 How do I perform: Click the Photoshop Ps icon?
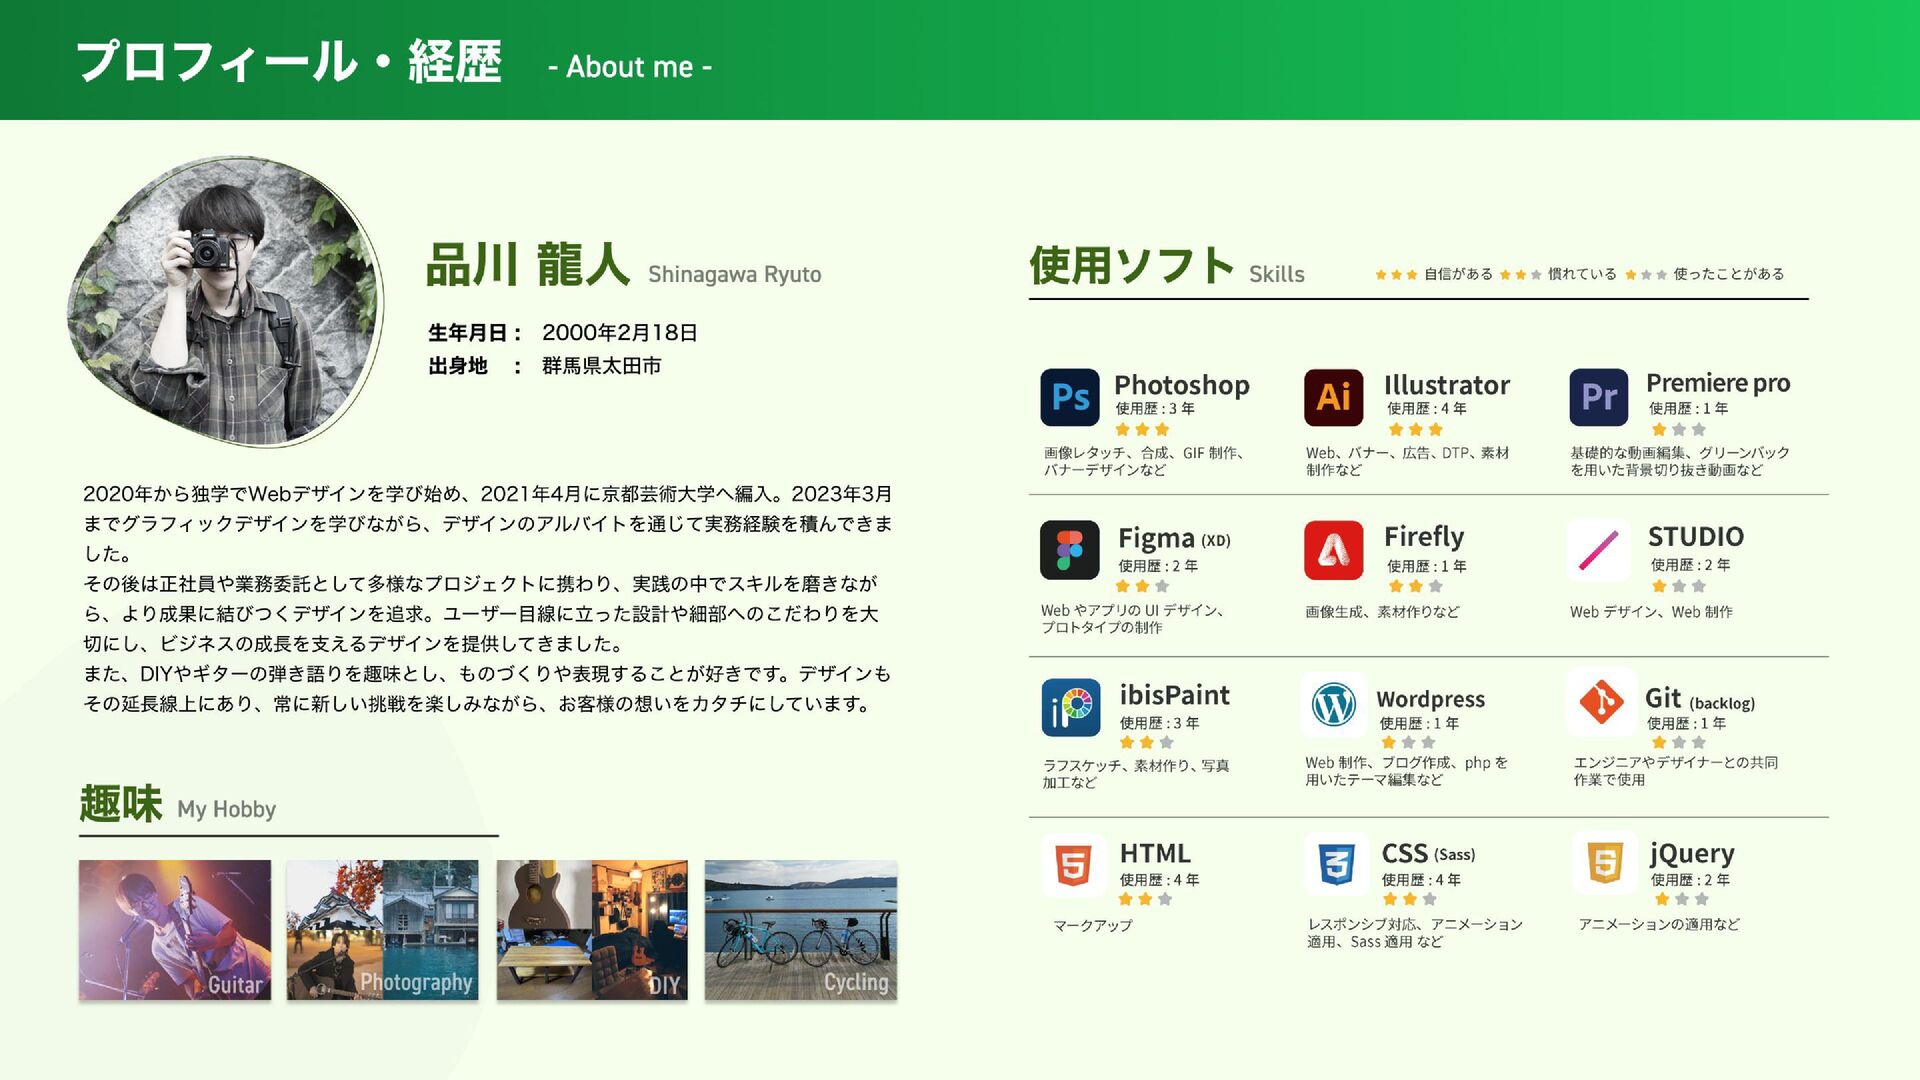[x=1069, y=397]
